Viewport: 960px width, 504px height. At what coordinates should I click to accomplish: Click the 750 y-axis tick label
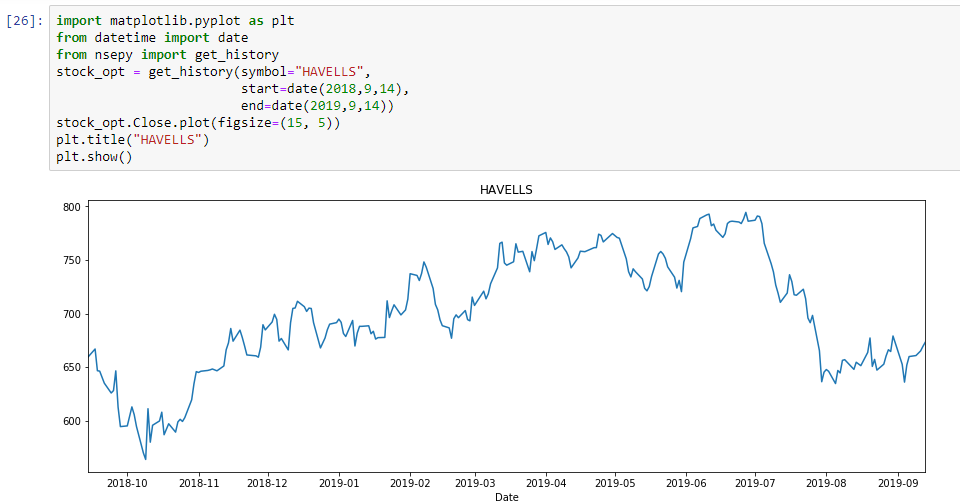(x=72, y=260)
